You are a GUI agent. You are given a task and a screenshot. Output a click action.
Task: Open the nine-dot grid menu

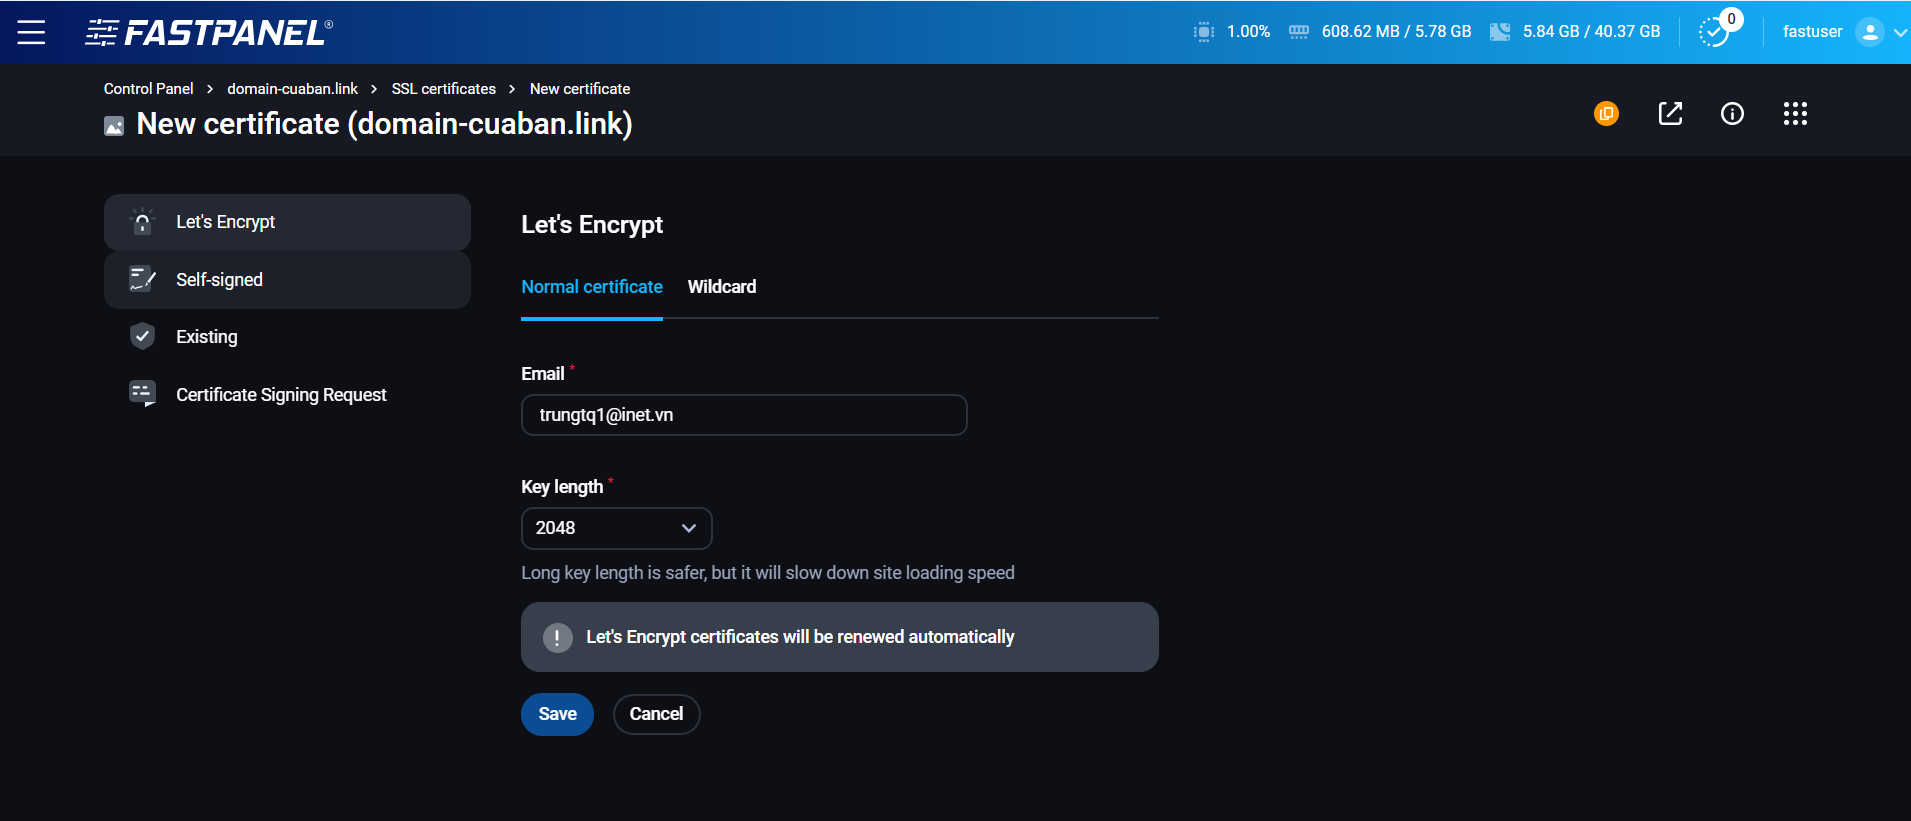tap(1795, 113)
